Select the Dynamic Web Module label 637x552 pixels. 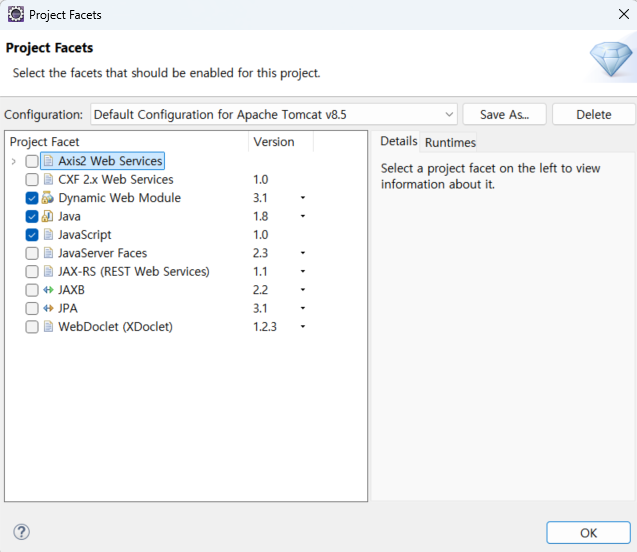pyautogui.click(x=119, y=198)
